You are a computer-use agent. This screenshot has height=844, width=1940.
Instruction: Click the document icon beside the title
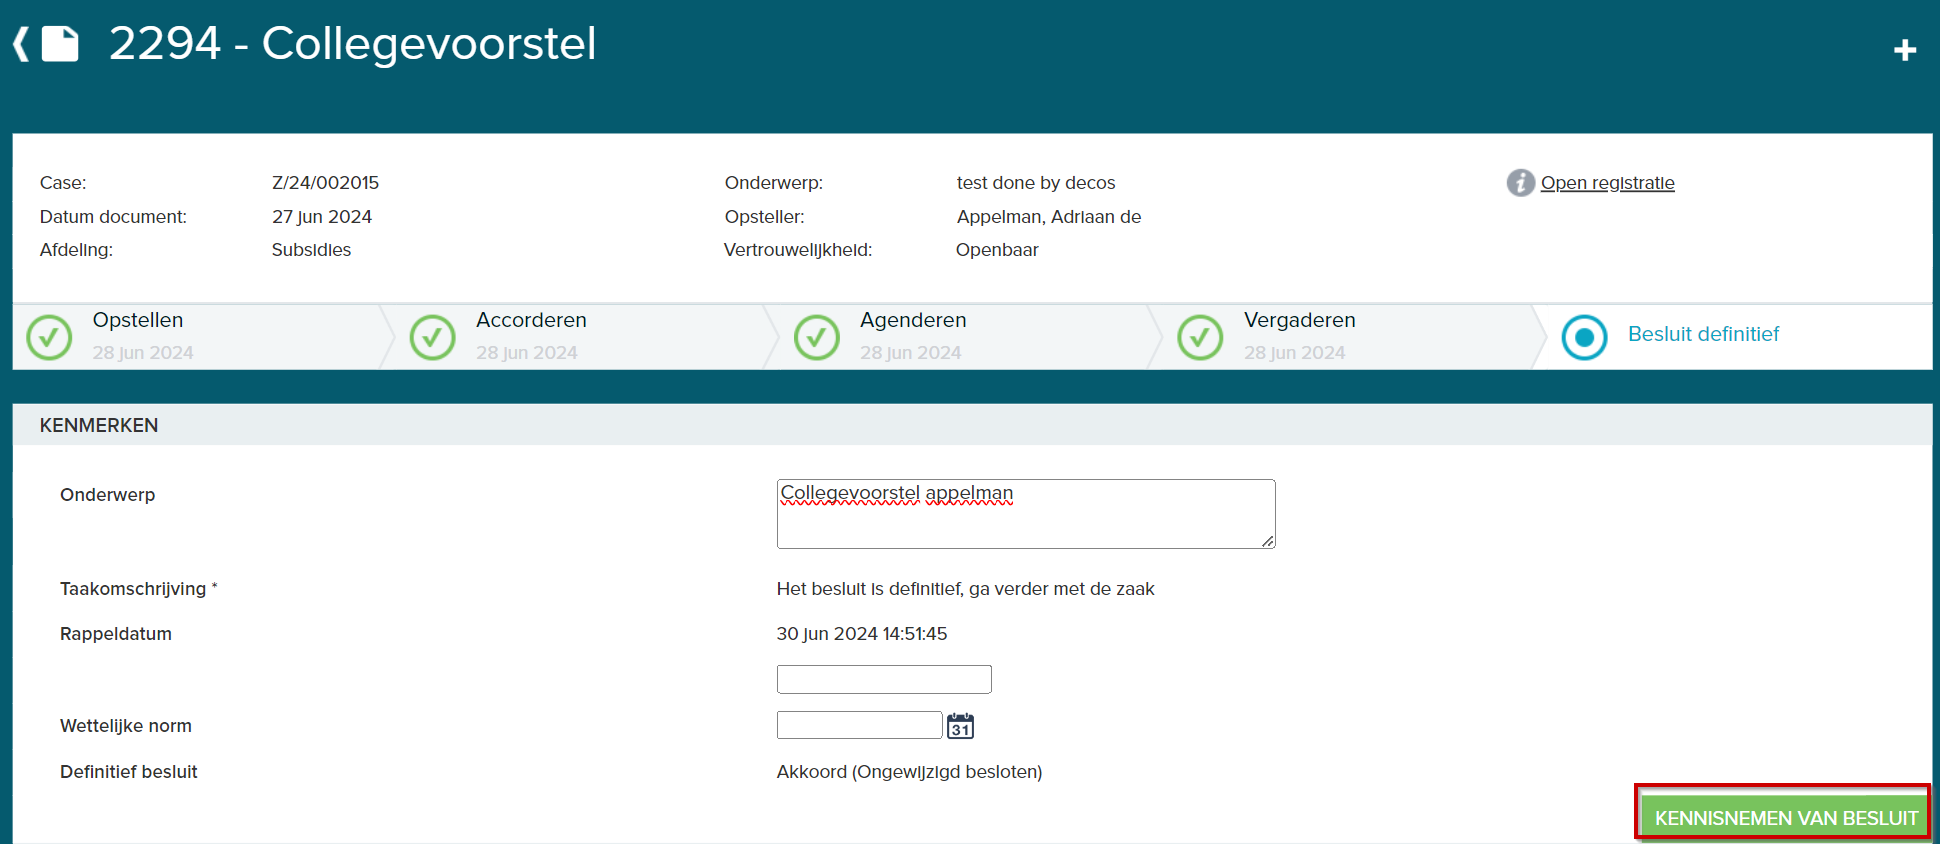click(x=60, y=44)
